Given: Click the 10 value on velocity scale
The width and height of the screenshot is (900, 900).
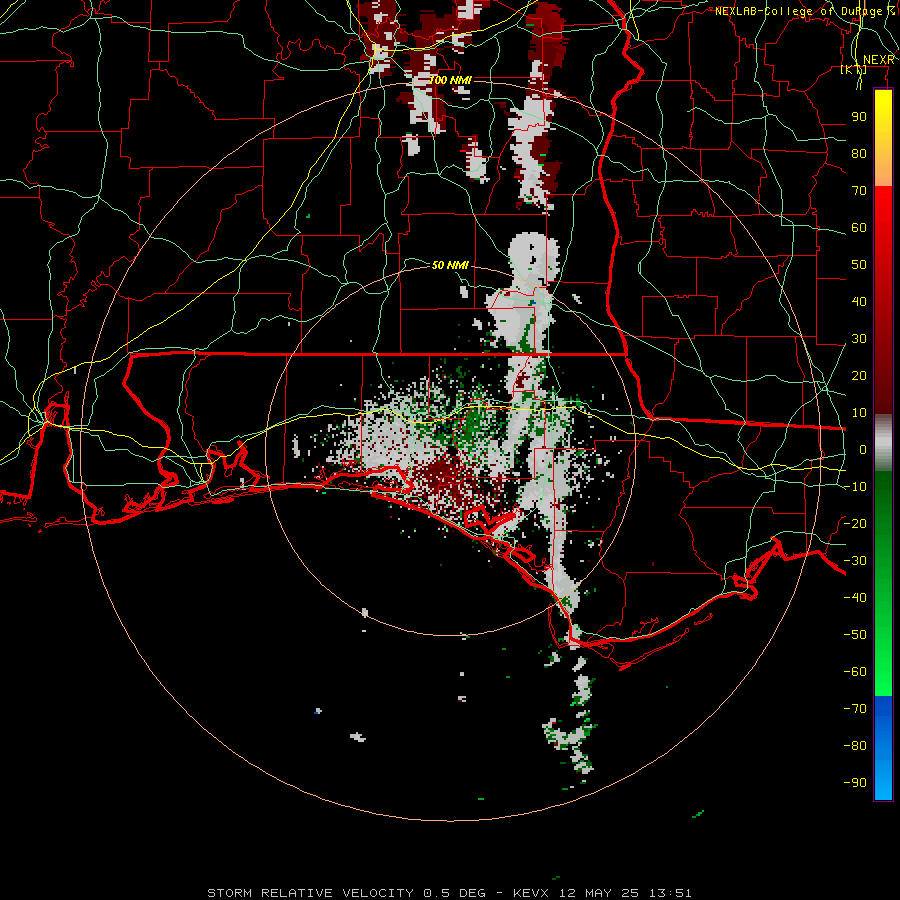Looking at the screenshot, I should pyautogui.click(x=859, y=413).
